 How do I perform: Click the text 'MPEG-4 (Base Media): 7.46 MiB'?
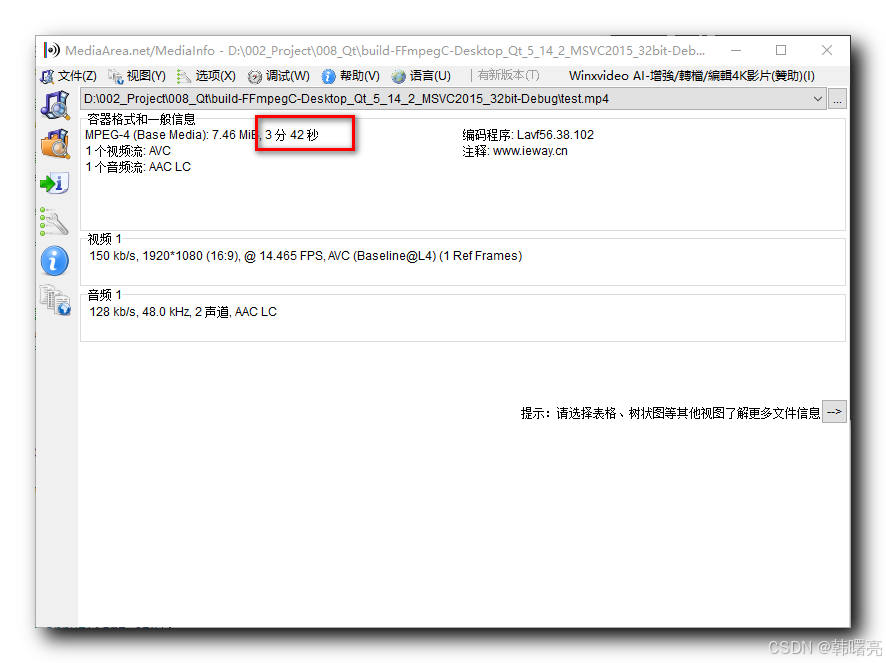[171, 135]
